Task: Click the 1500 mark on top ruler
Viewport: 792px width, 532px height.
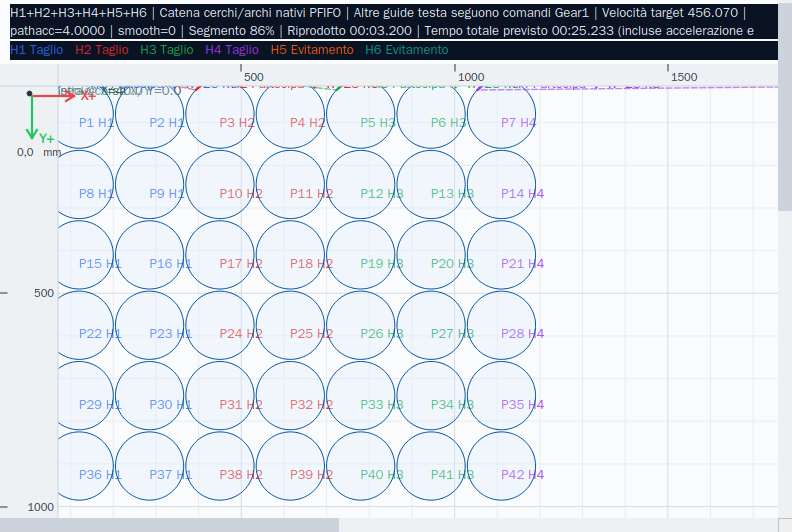Action: pos(684,77)
